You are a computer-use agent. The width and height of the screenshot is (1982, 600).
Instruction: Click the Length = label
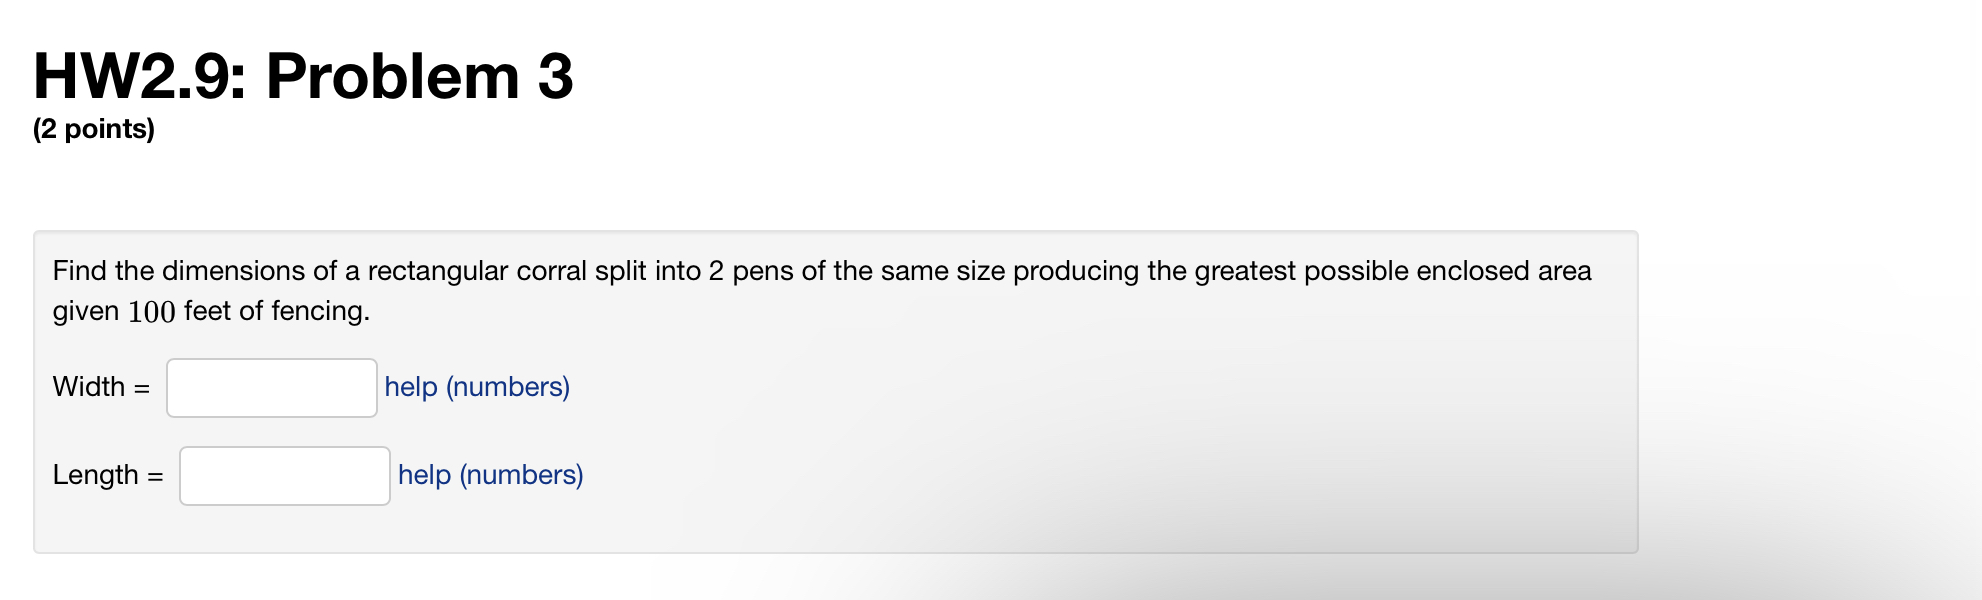(107, 475)
